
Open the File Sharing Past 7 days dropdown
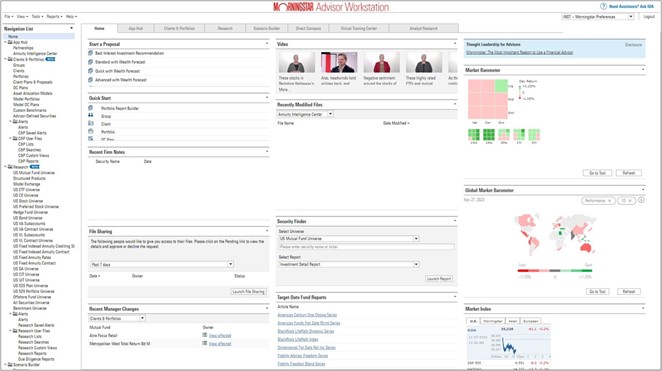pos(231,264)
